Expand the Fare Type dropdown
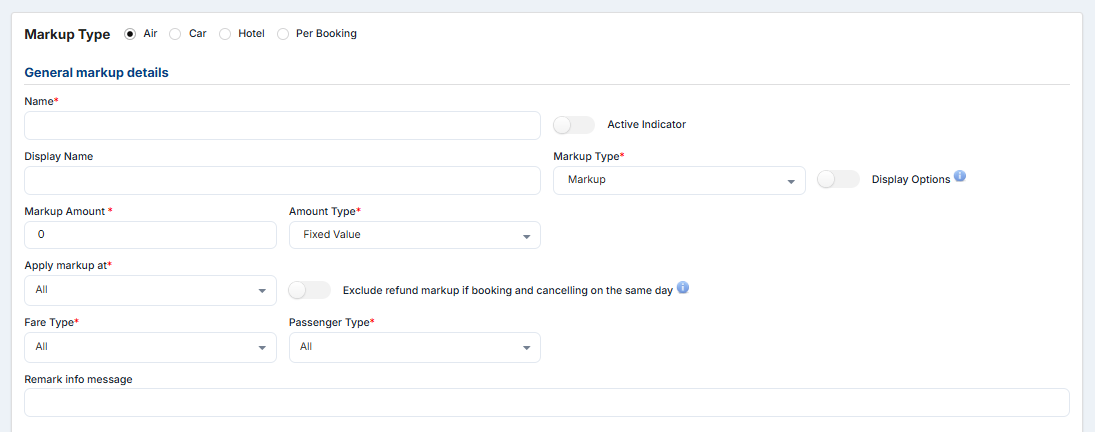 (x=150, y=347)
